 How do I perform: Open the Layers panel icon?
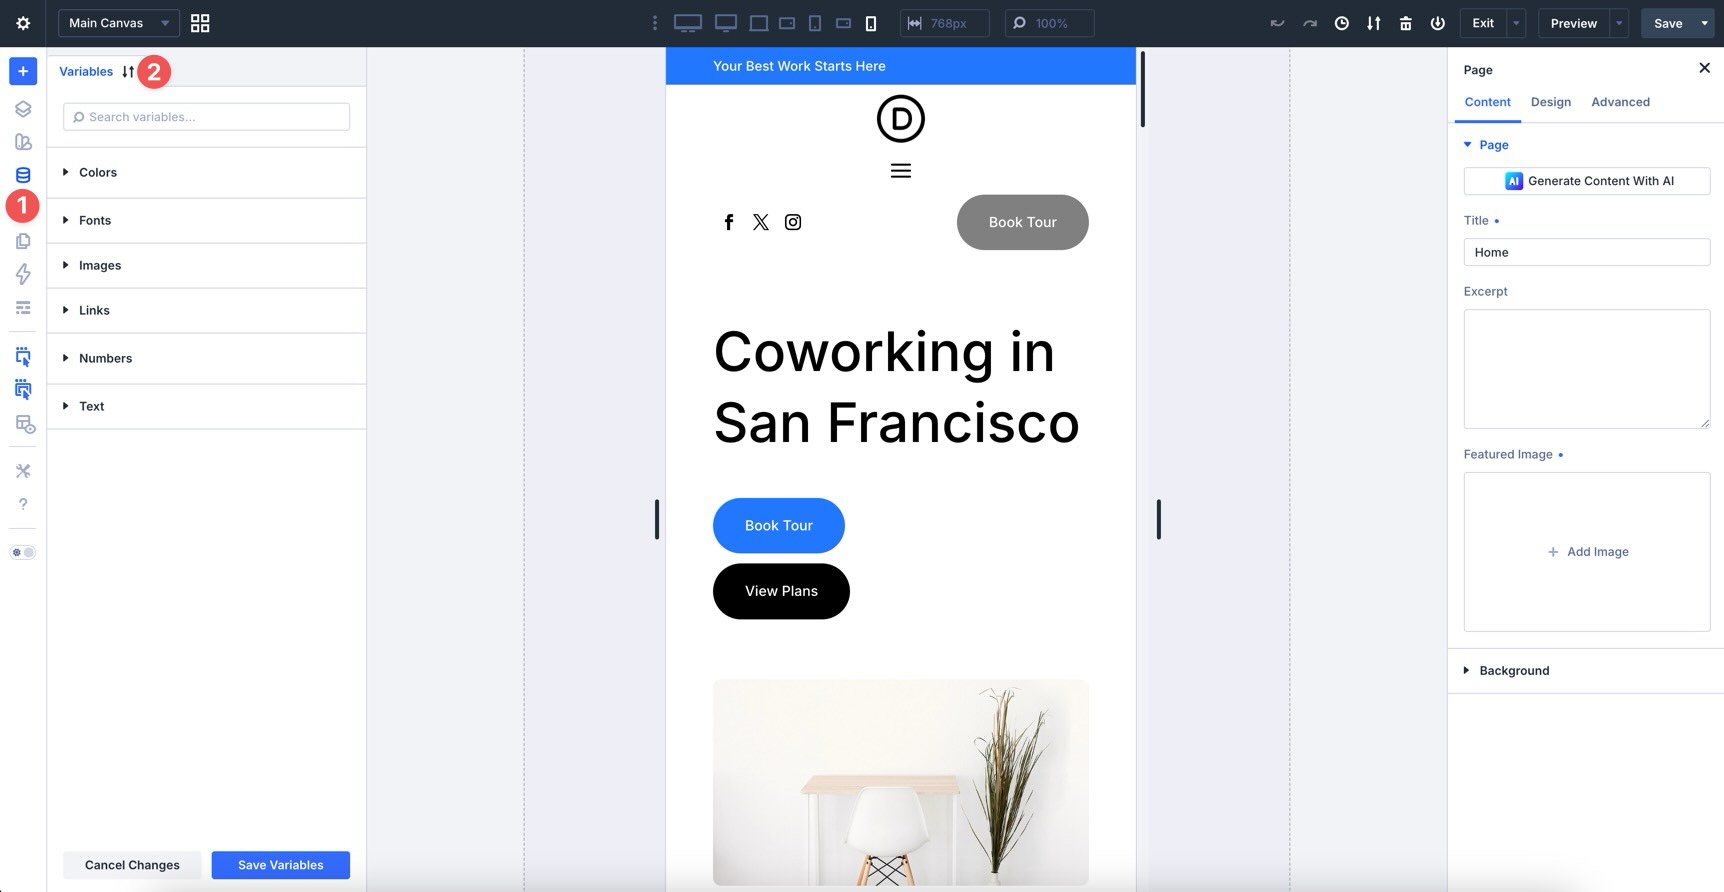pos(23,109)
